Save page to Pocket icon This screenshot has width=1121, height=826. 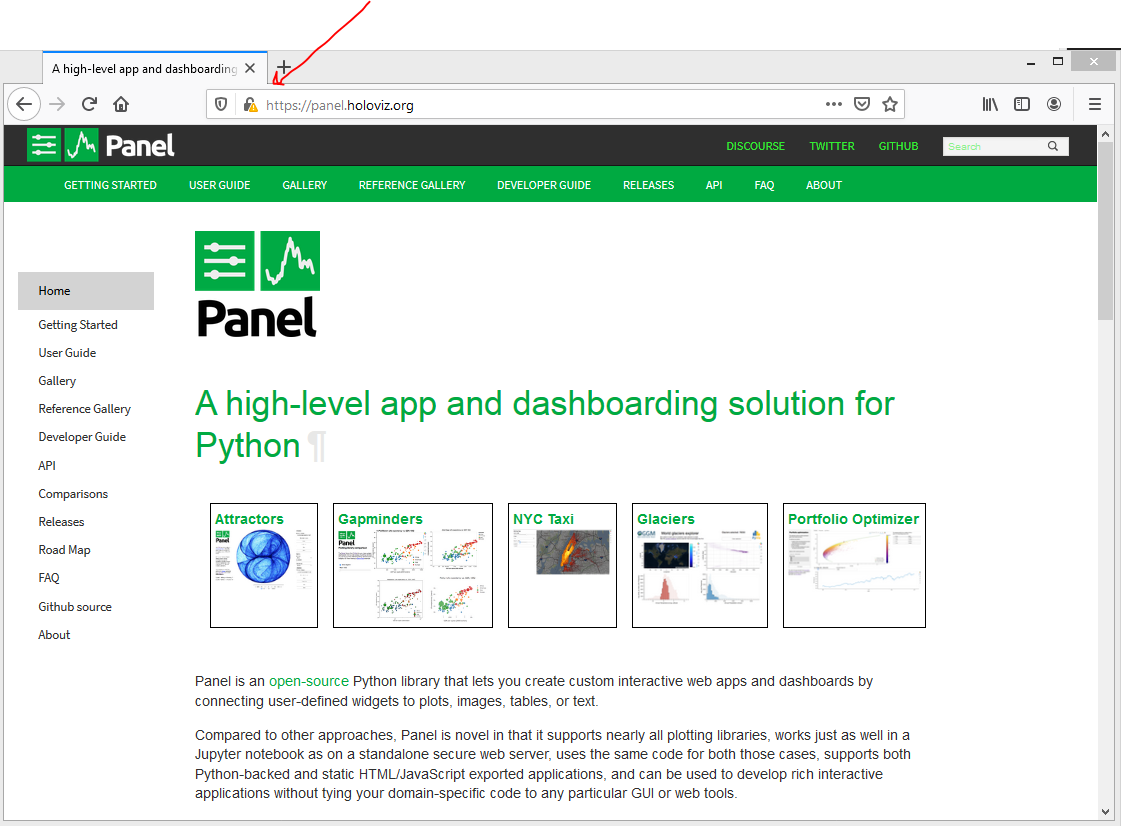[x=862, y=104]
